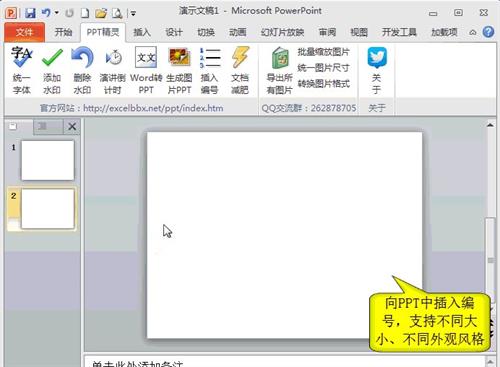Viewport: 500px width, 367px height.
Task: Close the slide thumbnail pane
Action: click(x=72, y=127)
